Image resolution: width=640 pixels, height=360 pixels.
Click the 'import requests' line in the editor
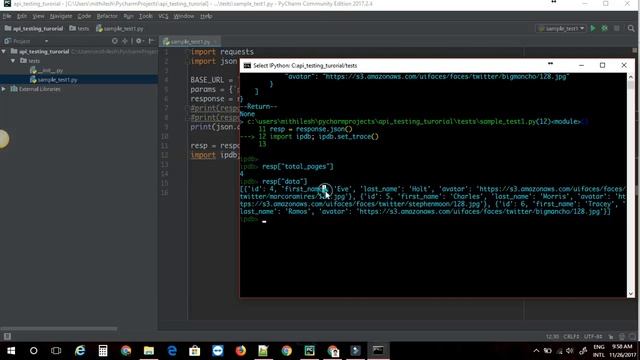click(222, 52)
